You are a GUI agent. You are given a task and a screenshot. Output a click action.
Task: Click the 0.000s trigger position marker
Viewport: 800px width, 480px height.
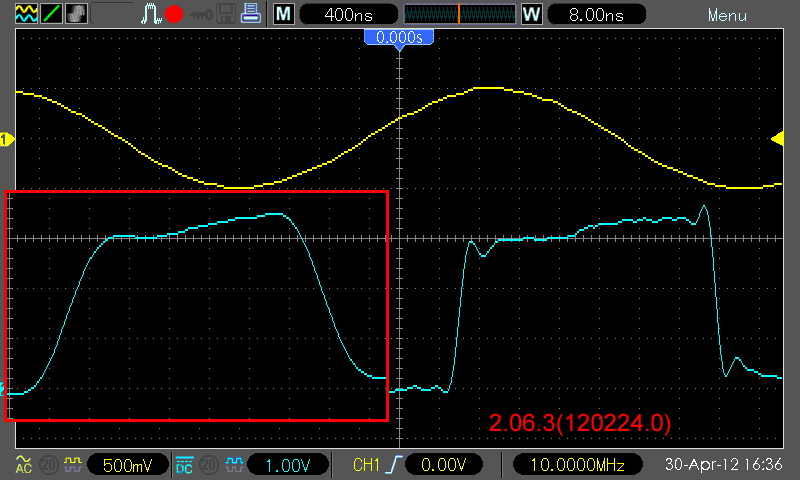tap(399, 38)
